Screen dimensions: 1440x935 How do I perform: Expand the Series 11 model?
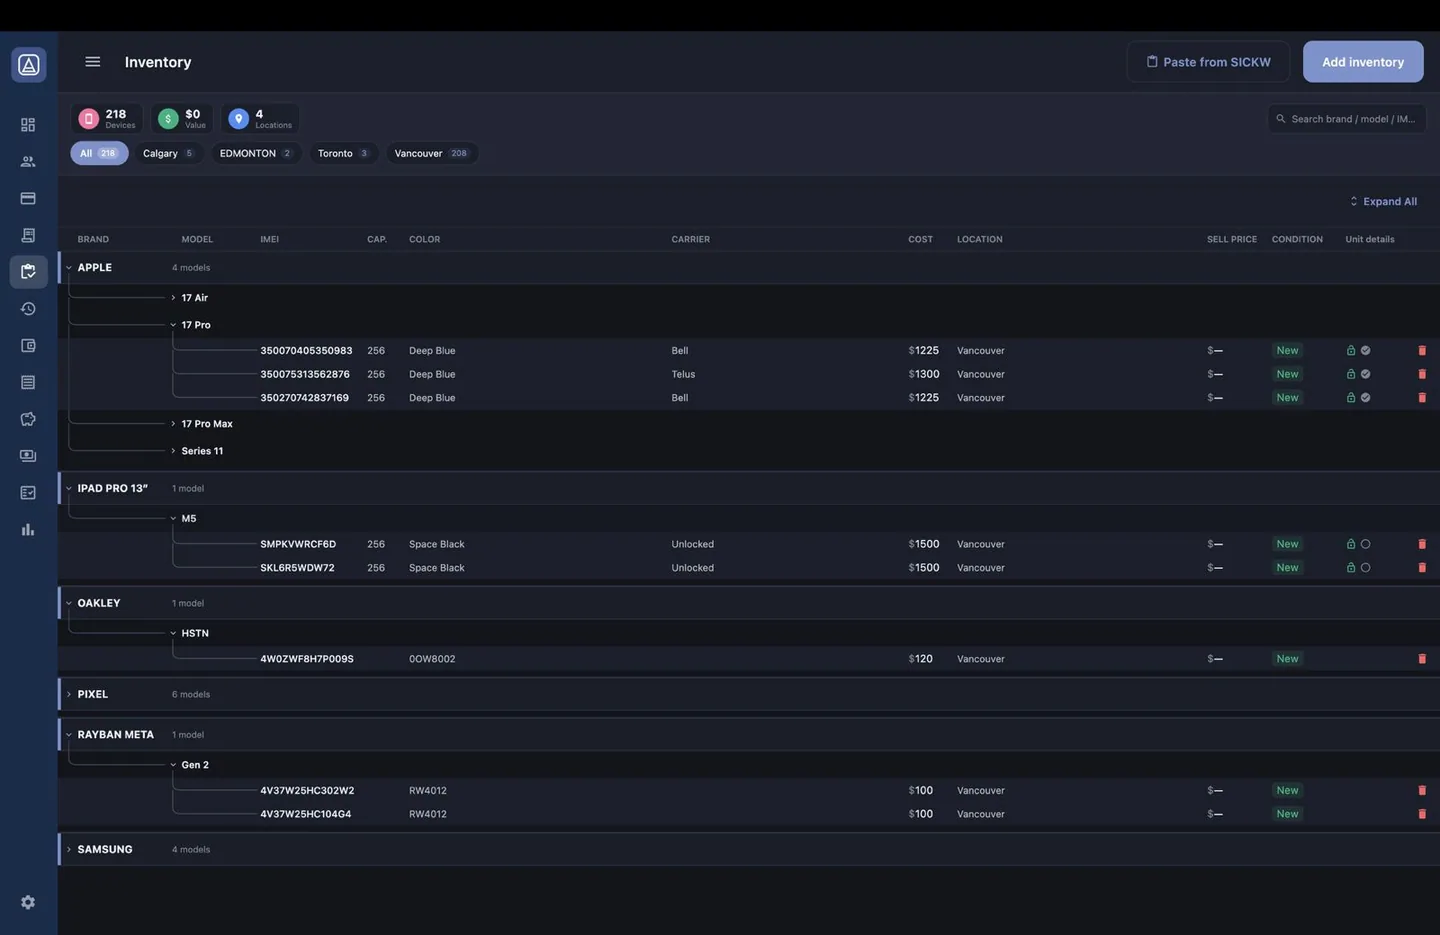pyautogui.click(x=173, y=451)
